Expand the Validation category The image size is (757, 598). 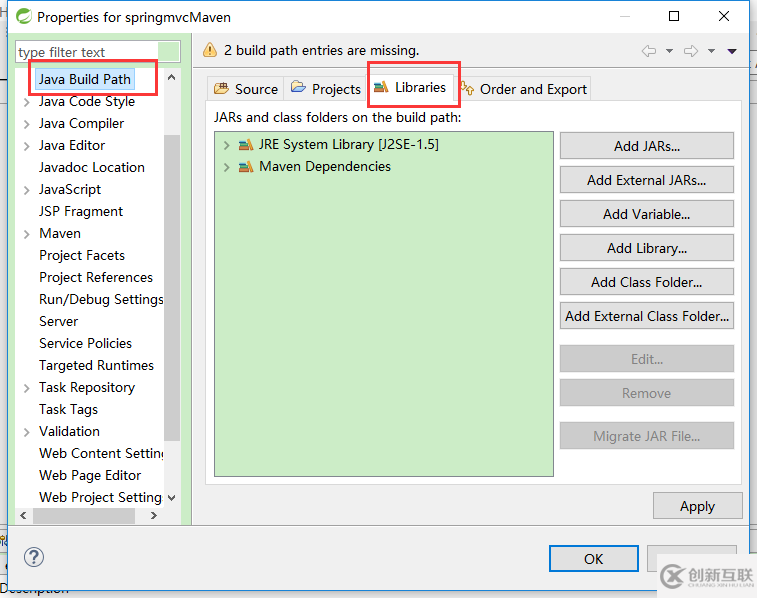(x=27, y=432)
